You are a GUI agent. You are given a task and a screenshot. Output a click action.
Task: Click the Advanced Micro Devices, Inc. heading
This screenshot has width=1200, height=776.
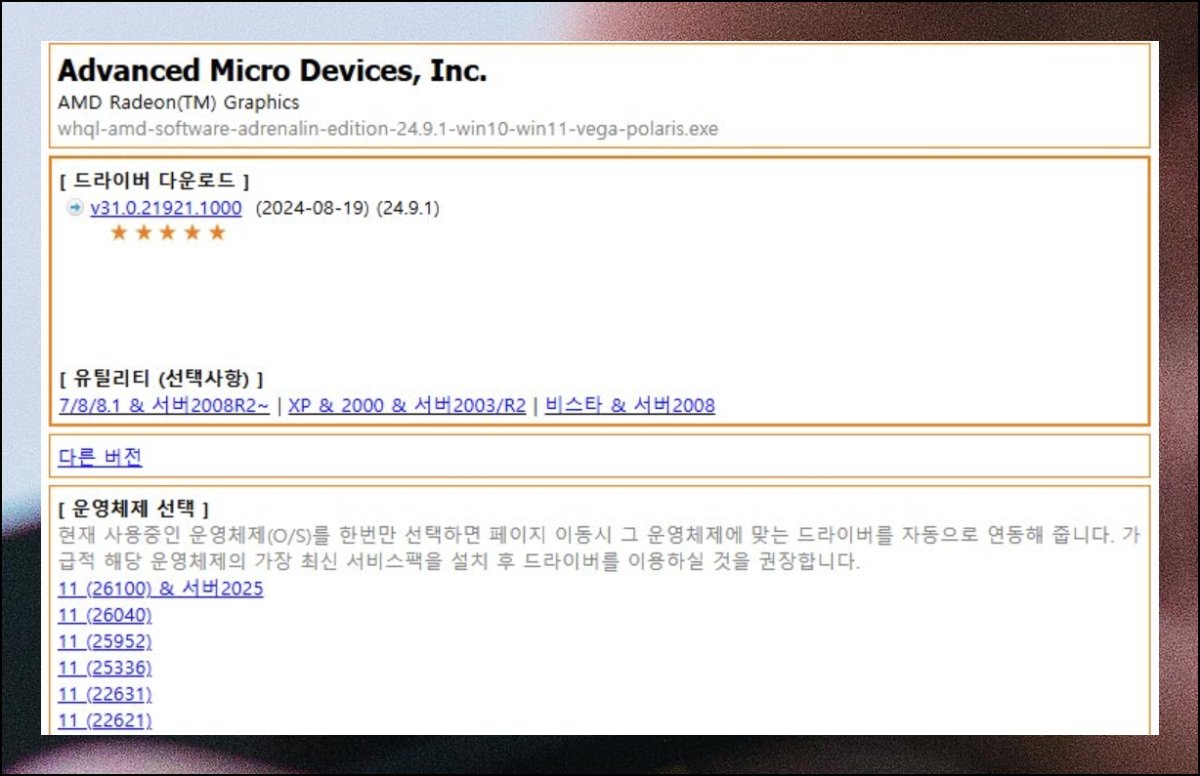pyautogui.click(x=272, y=71)
